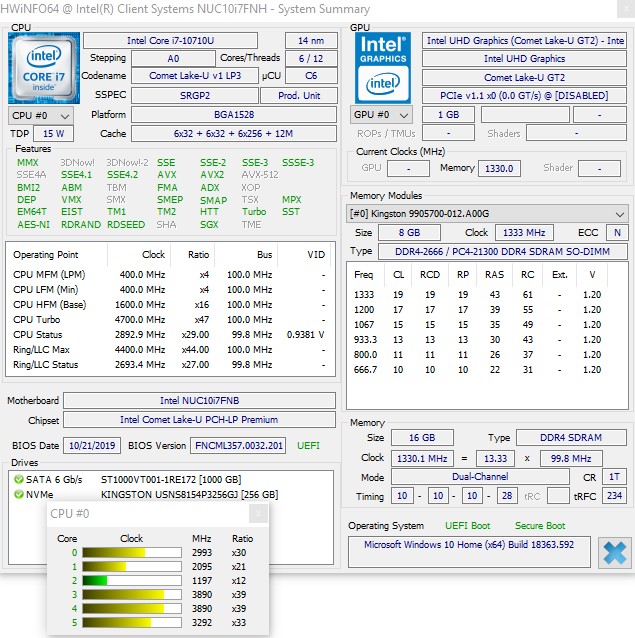The height and width of the screenshot is (638, 635).
Task: Click the CPU Status 2892.9 MHz row
Action: tap(170, 335)
